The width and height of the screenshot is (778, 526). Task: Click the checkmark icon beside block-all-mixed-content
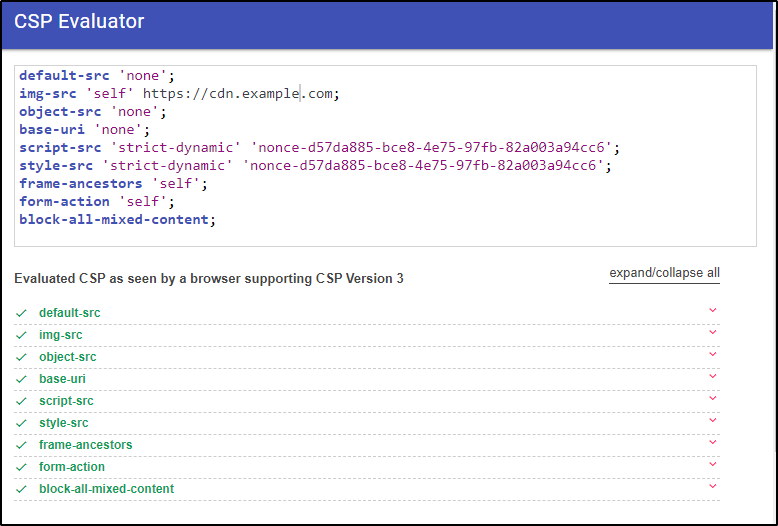[21, 489]
